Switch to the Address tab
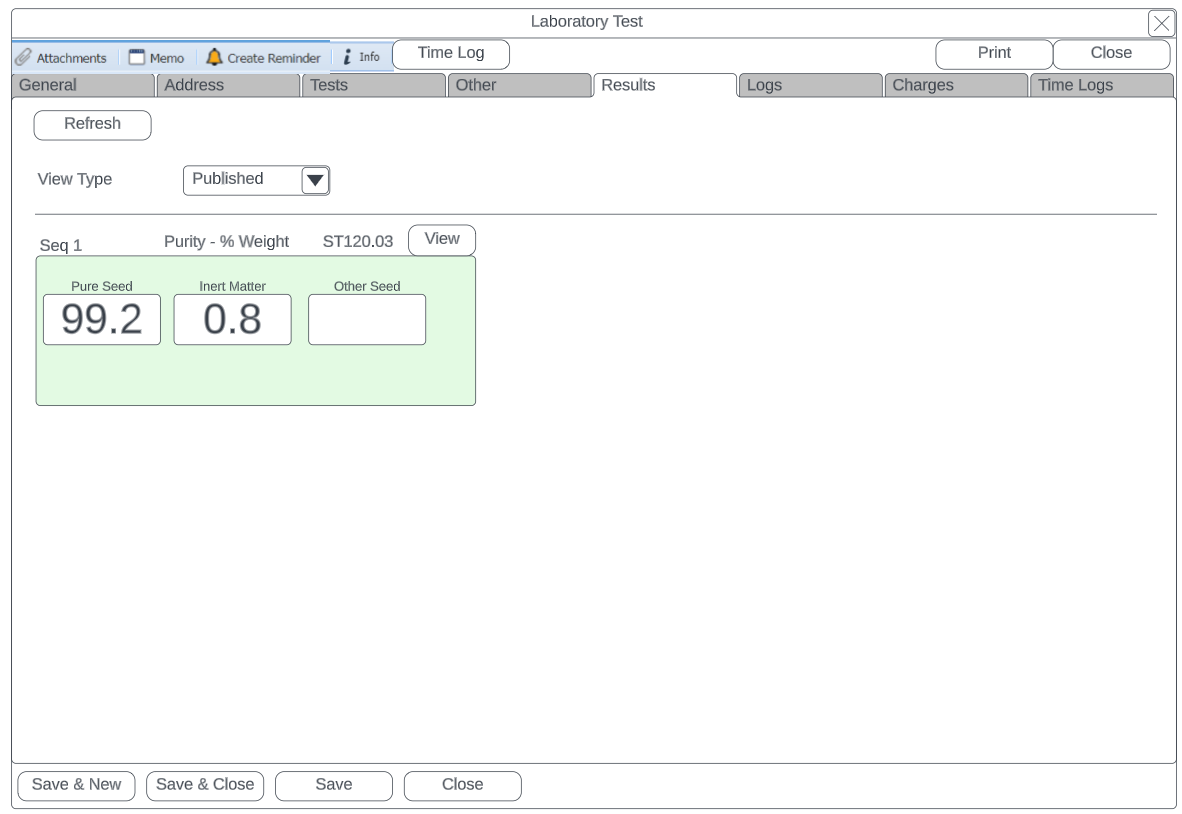Viewport: 1182px width, 814px height. 228,85
